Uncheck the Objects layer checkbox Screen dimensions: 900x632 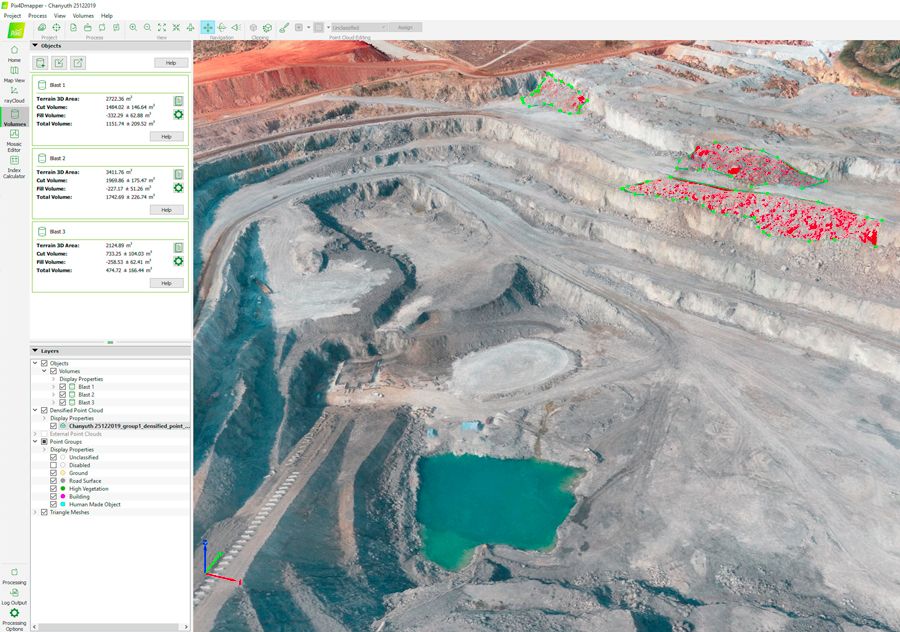(x=44, y=363)
